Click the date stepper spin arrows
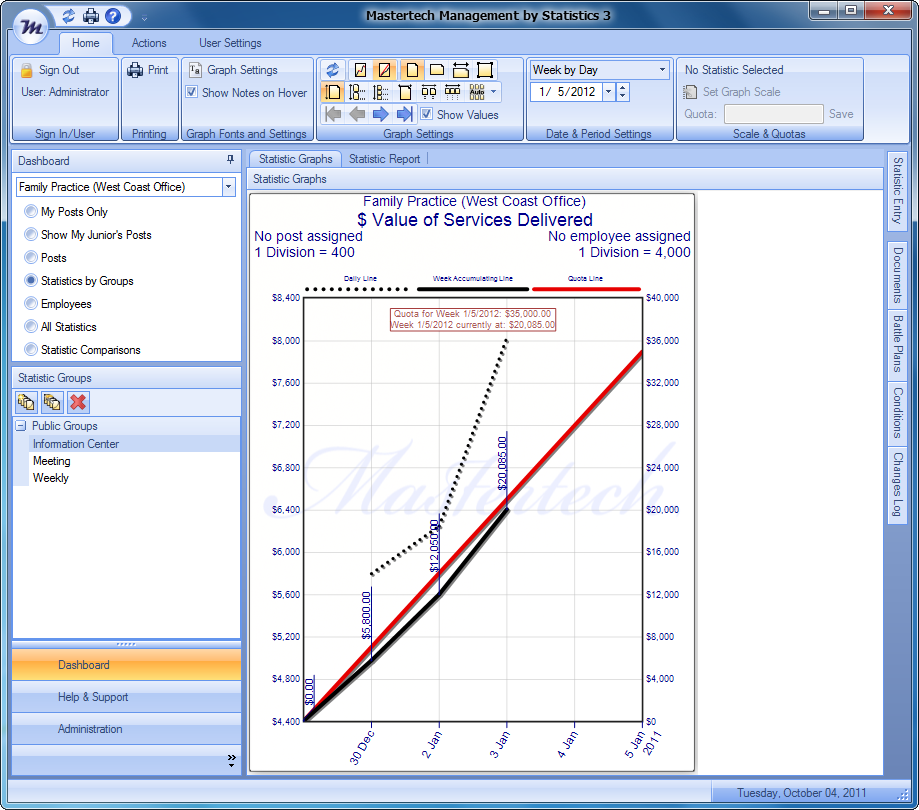This screenshot has width=919, height=810. point(622,92)
